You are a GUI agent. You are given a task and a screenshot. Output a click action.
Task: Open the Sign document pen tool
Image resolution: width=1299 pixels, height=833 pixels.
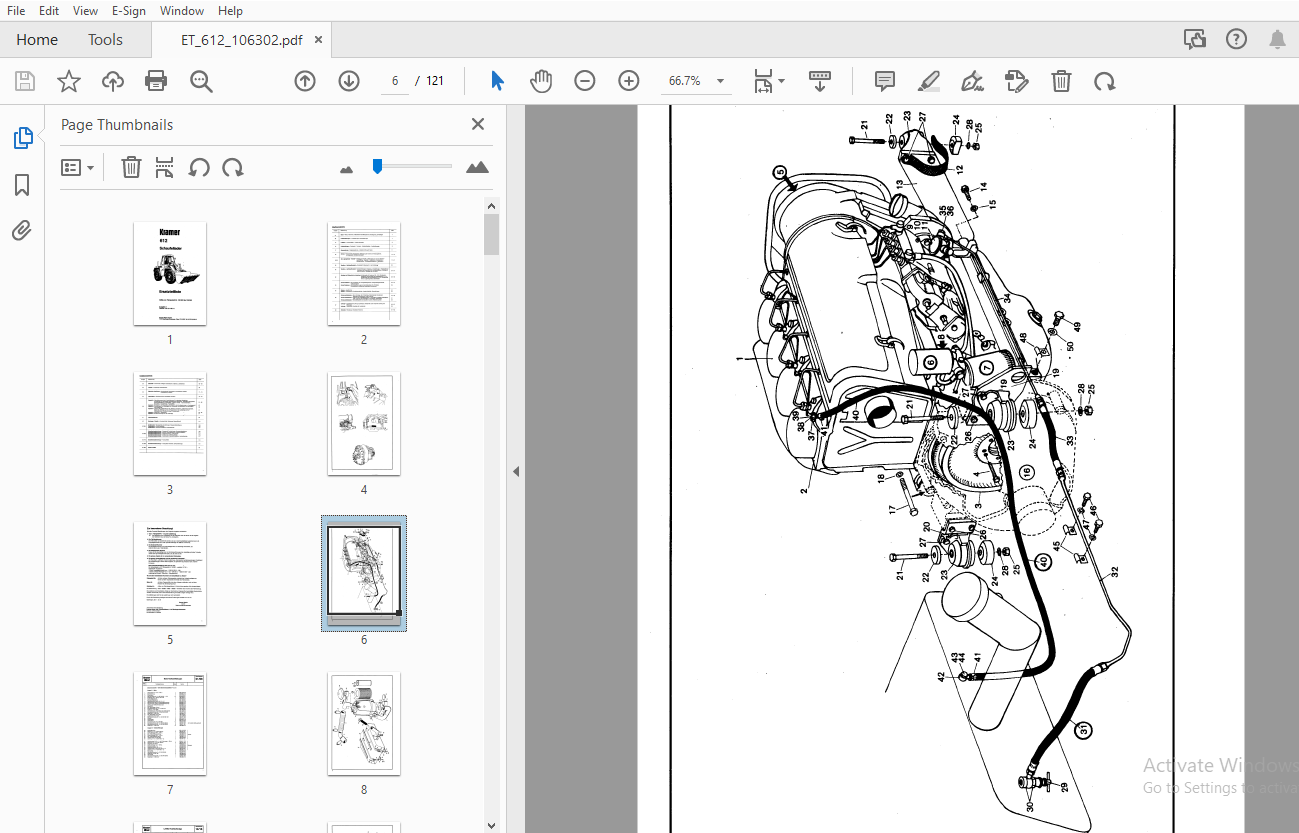(972, 81)
